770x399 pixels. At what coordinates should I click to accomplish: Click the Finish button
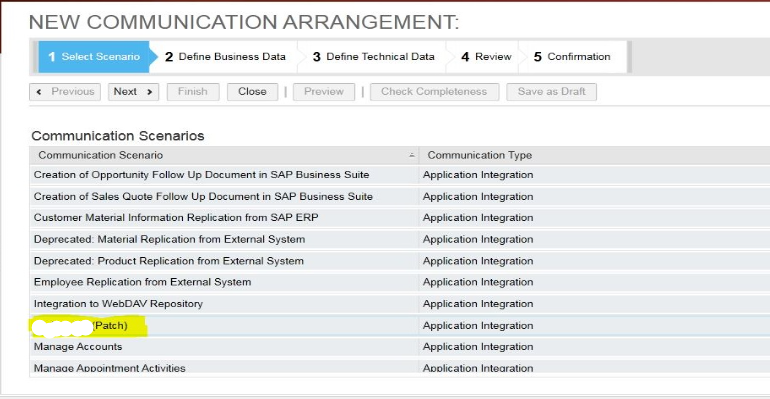193,92
